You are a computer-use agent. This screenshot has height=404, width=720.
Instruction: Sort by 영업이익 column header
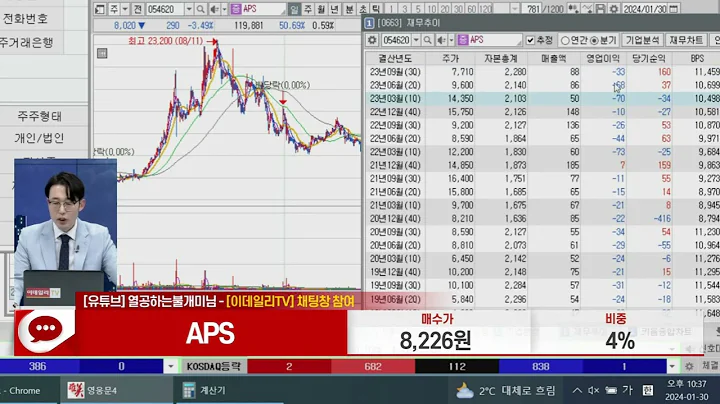(603, 58)
